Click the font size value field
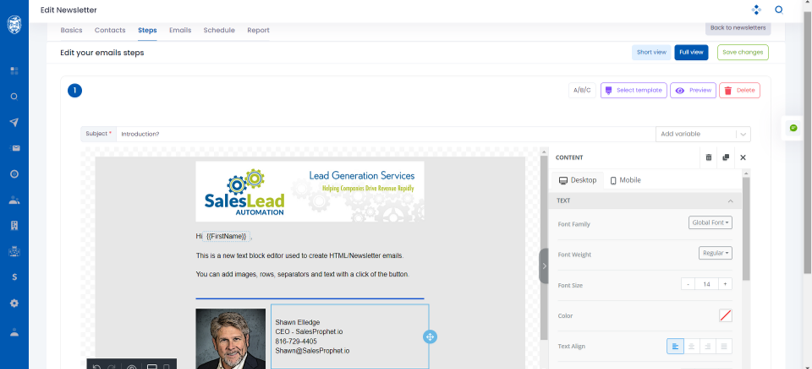Image resolution: width=812 pixels, height=369 pixels. pyautogui.click(x=706, y=284)
